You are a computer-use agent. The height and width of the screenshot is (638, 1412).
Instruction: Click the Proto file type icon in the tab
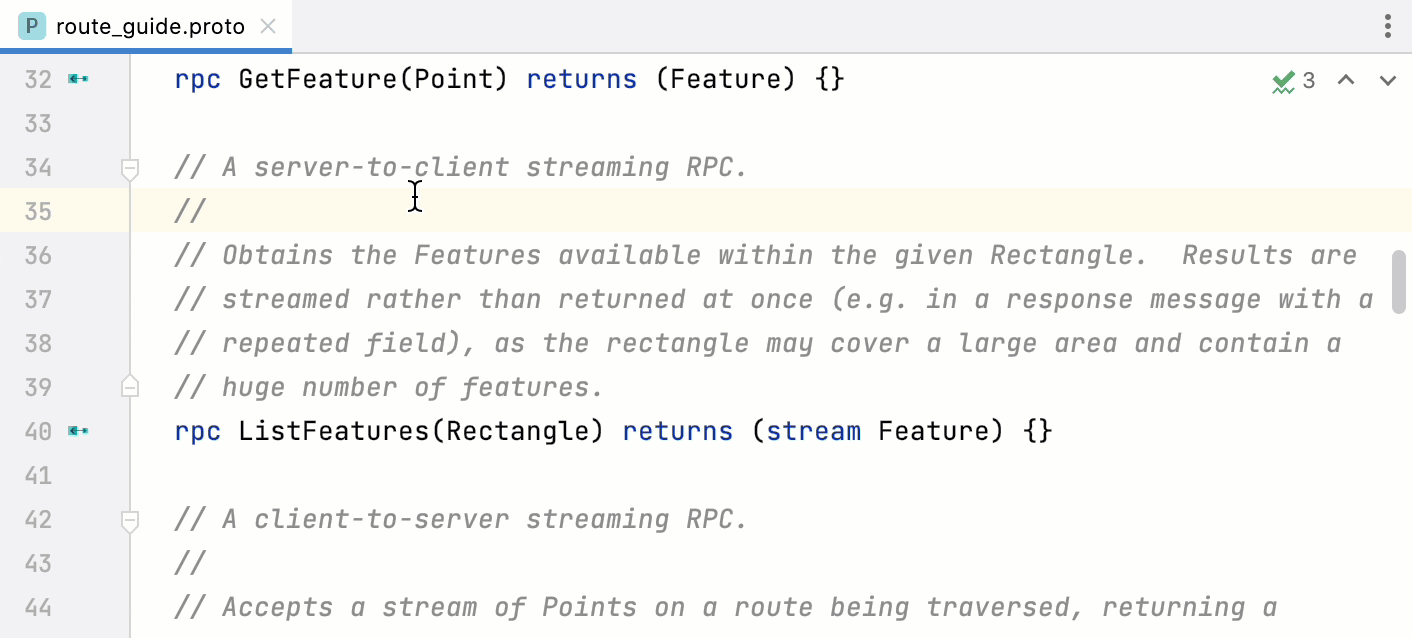click(x=32, y=26)
